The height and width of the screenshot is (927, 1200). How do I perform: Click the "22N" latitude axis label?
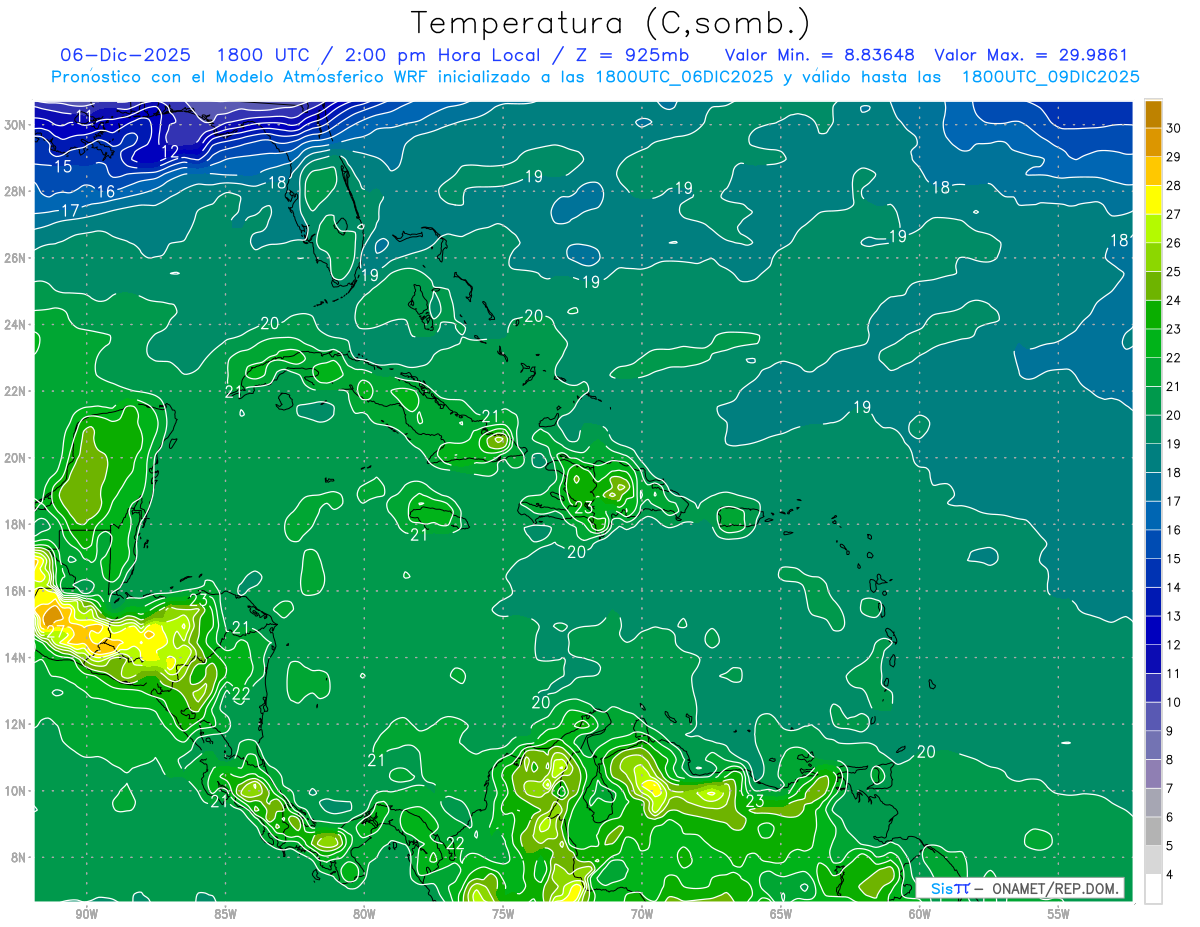pyautogui.click(x=15, y=391)
